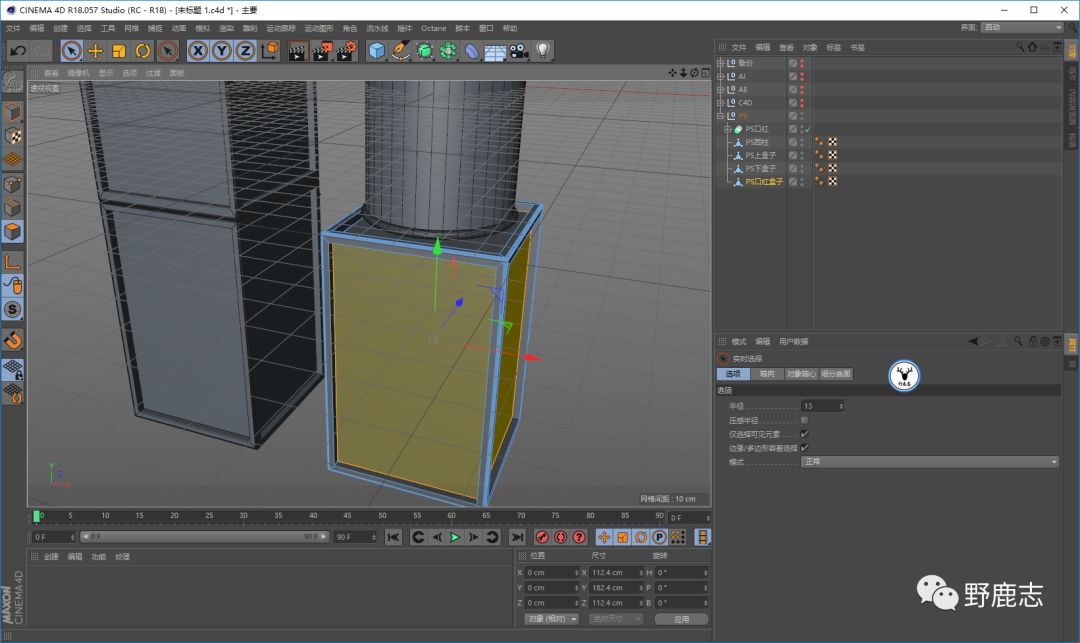The width and height of the screenshot is (1080, 643).
Task: Open the light bulb light object icon
Action: pyautogui.click(x=543, y=51)
